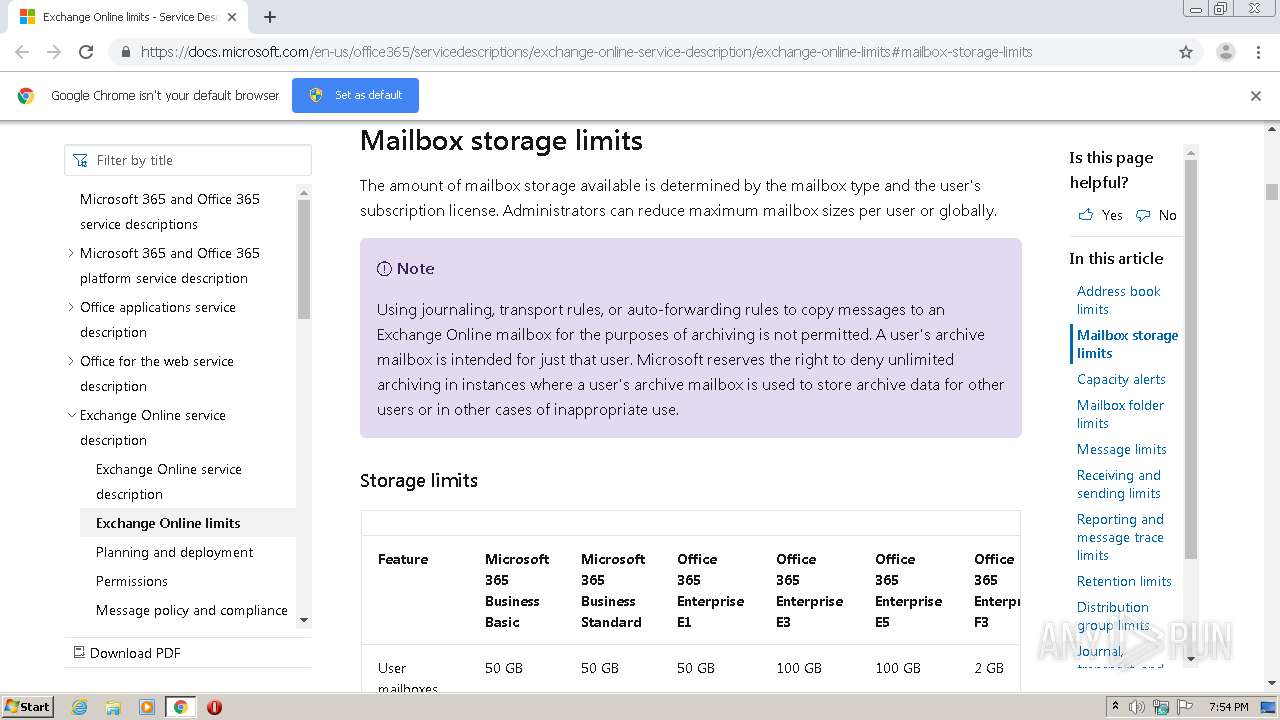Jump to Reporting and message trace limits
1280x720 pixels.
[1120, 537]
